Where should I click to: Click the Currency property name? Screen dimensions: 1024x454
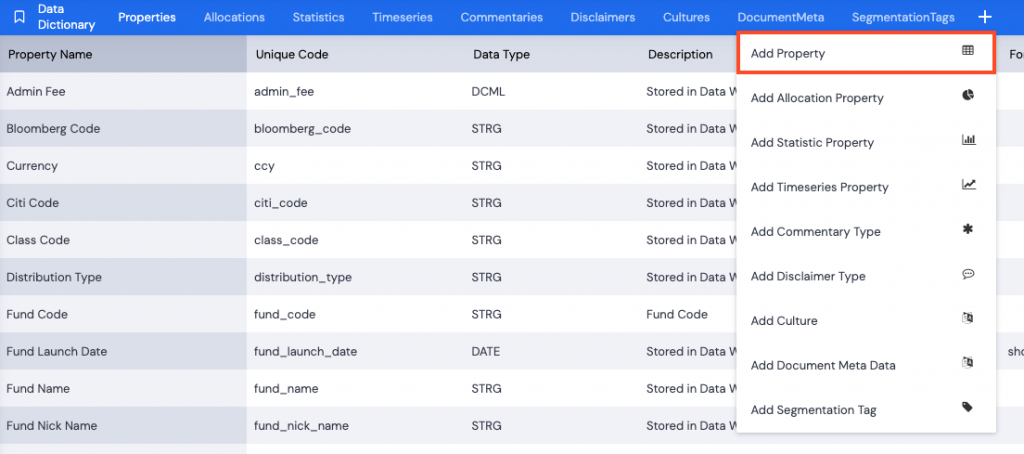[x=32, y=166]
